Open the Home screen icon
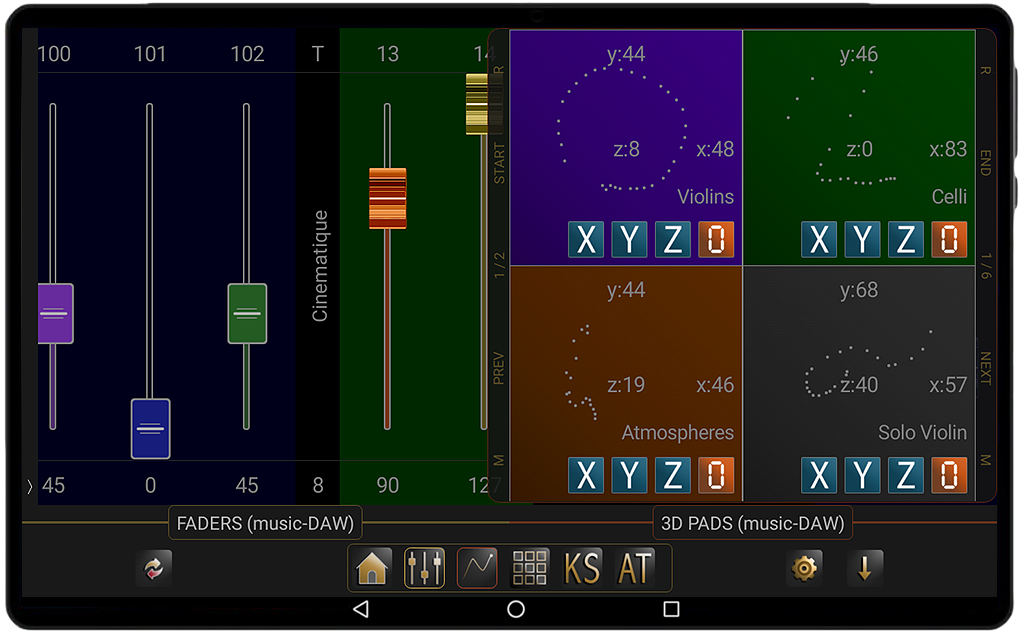This screenshot has height=633, width=1024. pyautogui.click(x=372, y=569)
